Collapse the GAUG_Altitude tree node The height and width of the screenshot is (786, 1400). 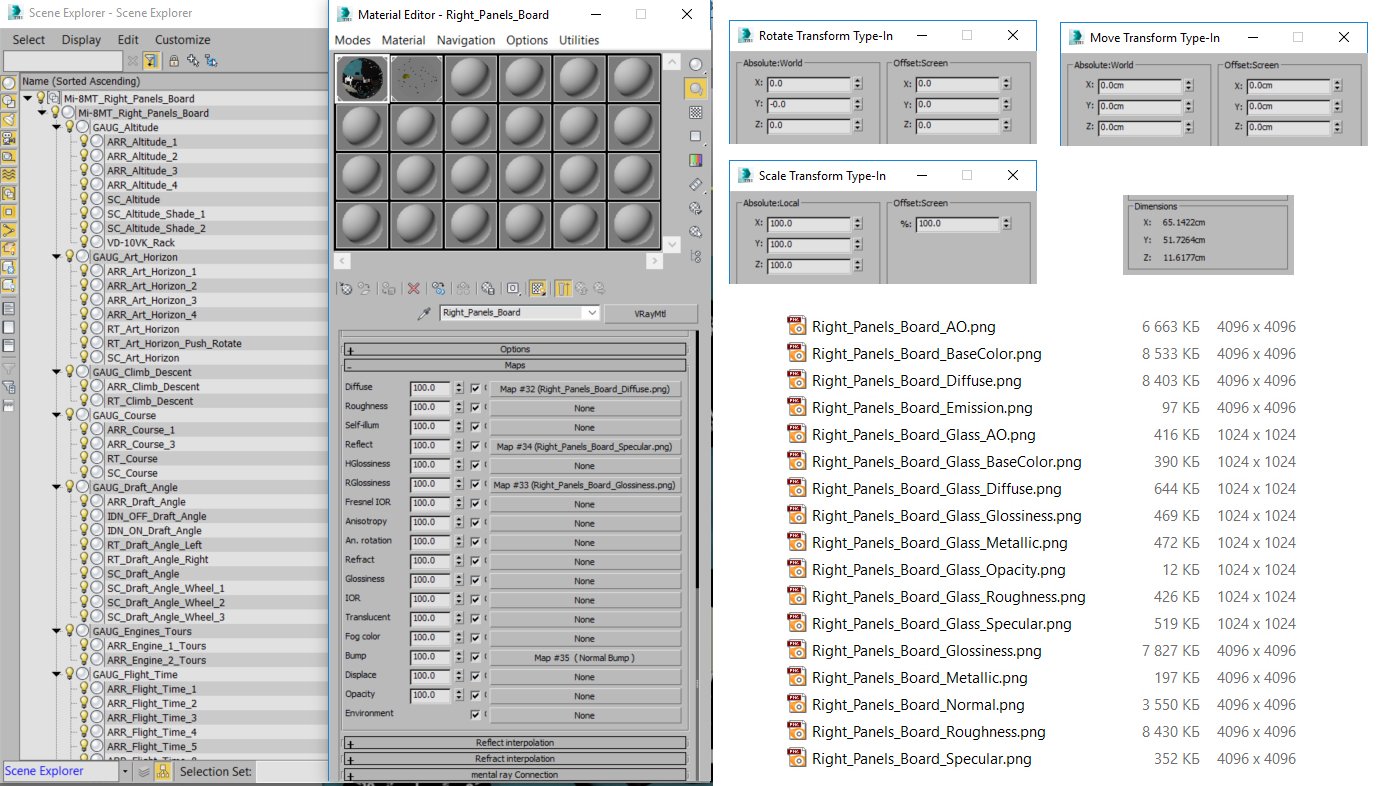(x=56, y=128)
